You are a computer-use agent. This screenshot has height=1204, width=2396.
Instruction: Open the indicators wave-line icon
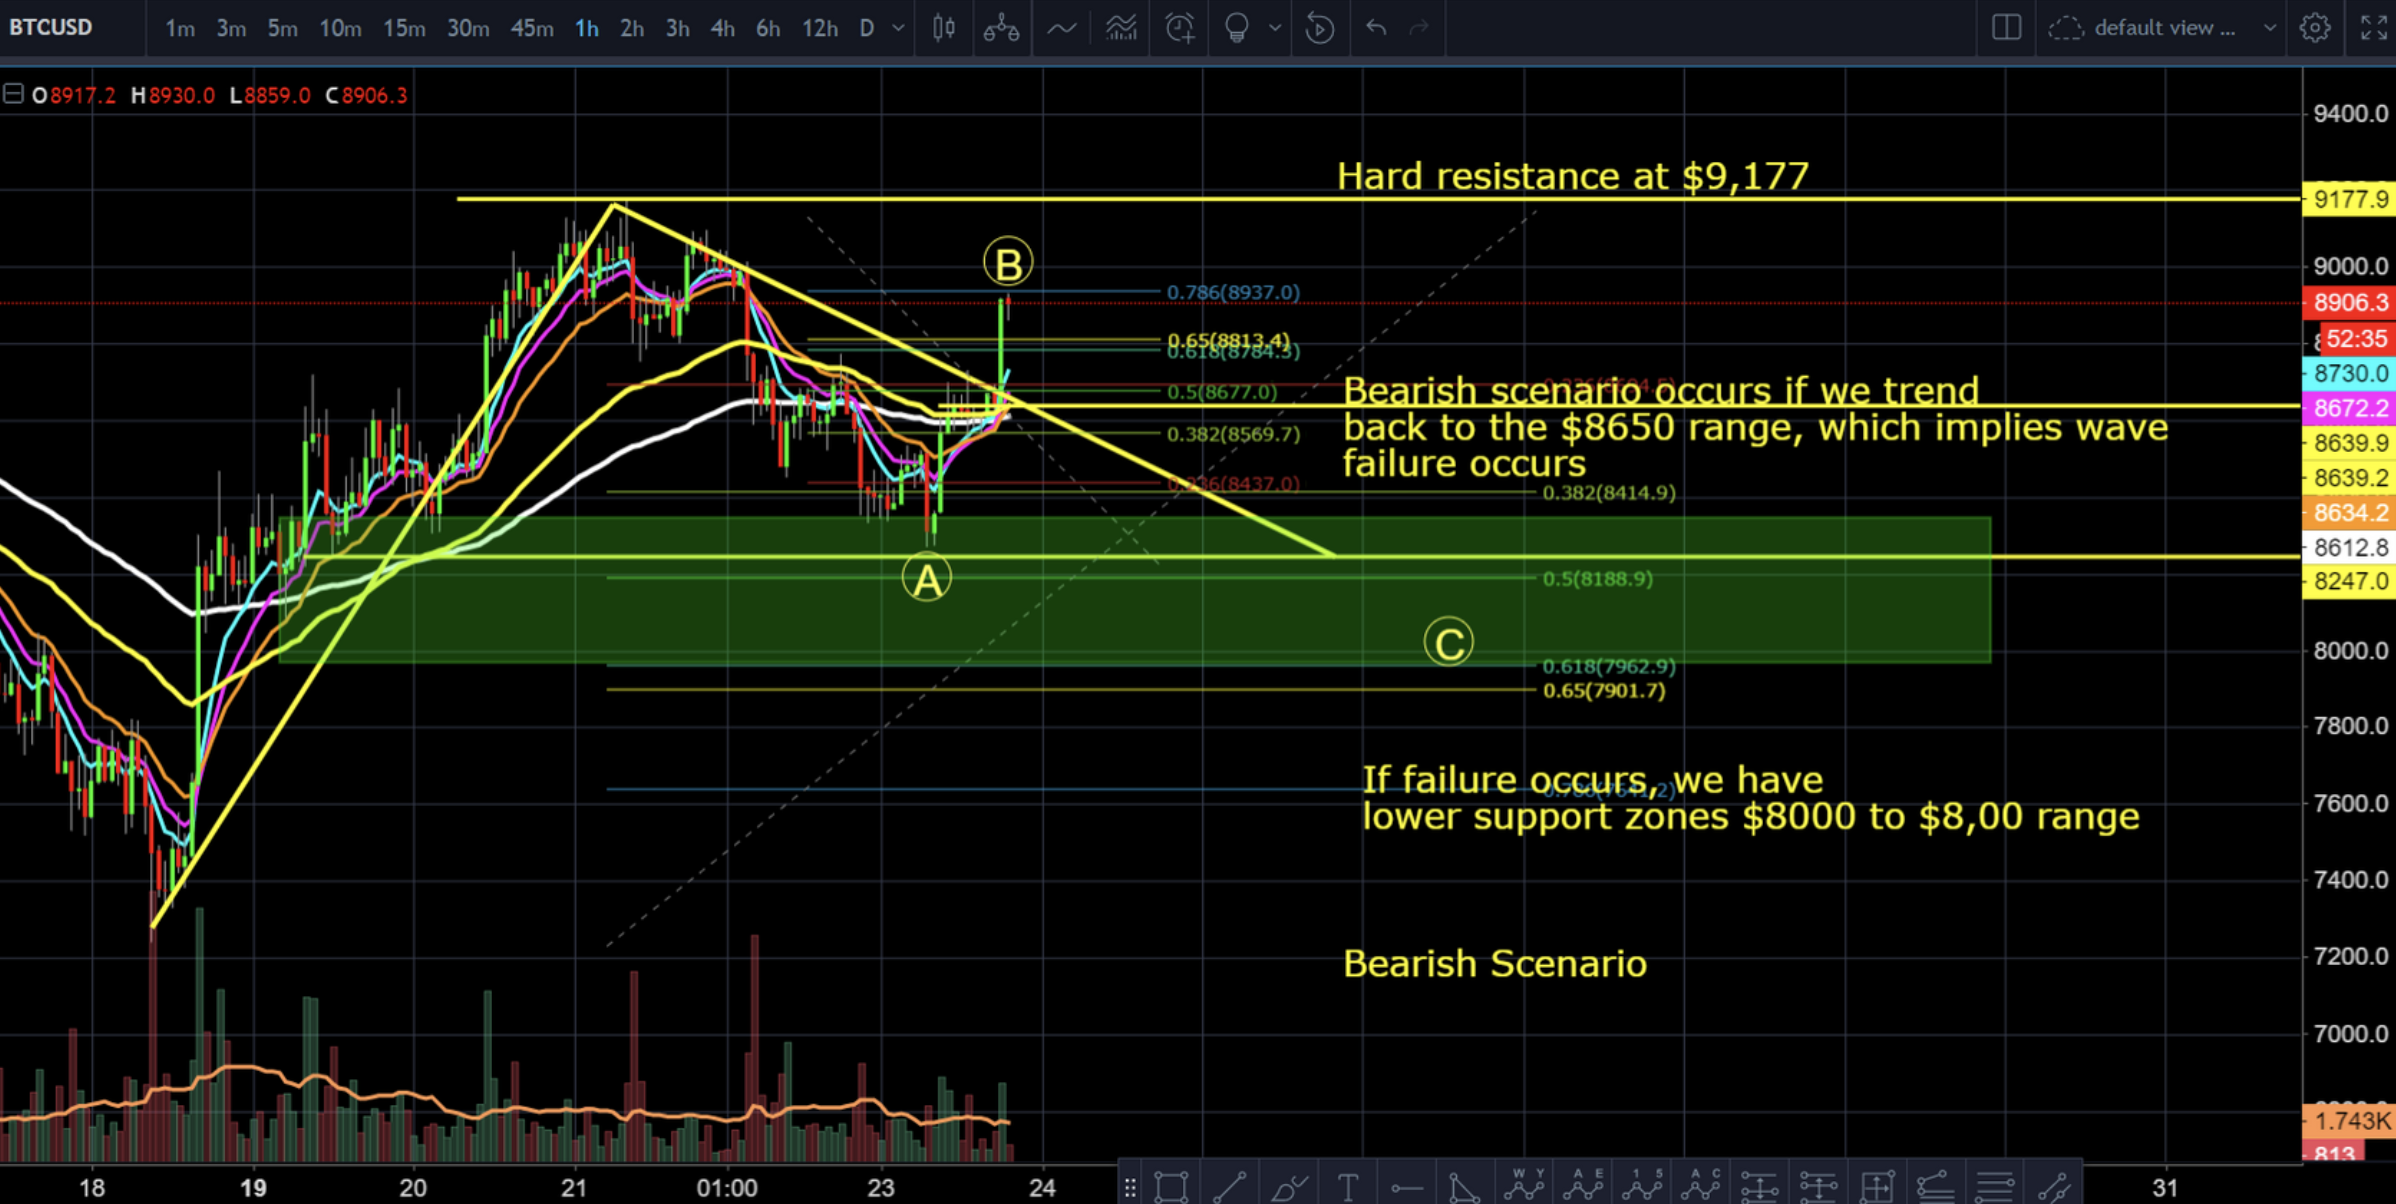pos(1061,28)
